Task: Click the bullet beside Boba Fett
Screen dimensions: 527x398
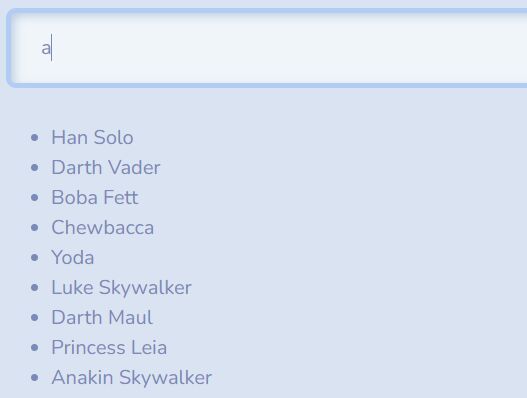Action: pos(34,197)
